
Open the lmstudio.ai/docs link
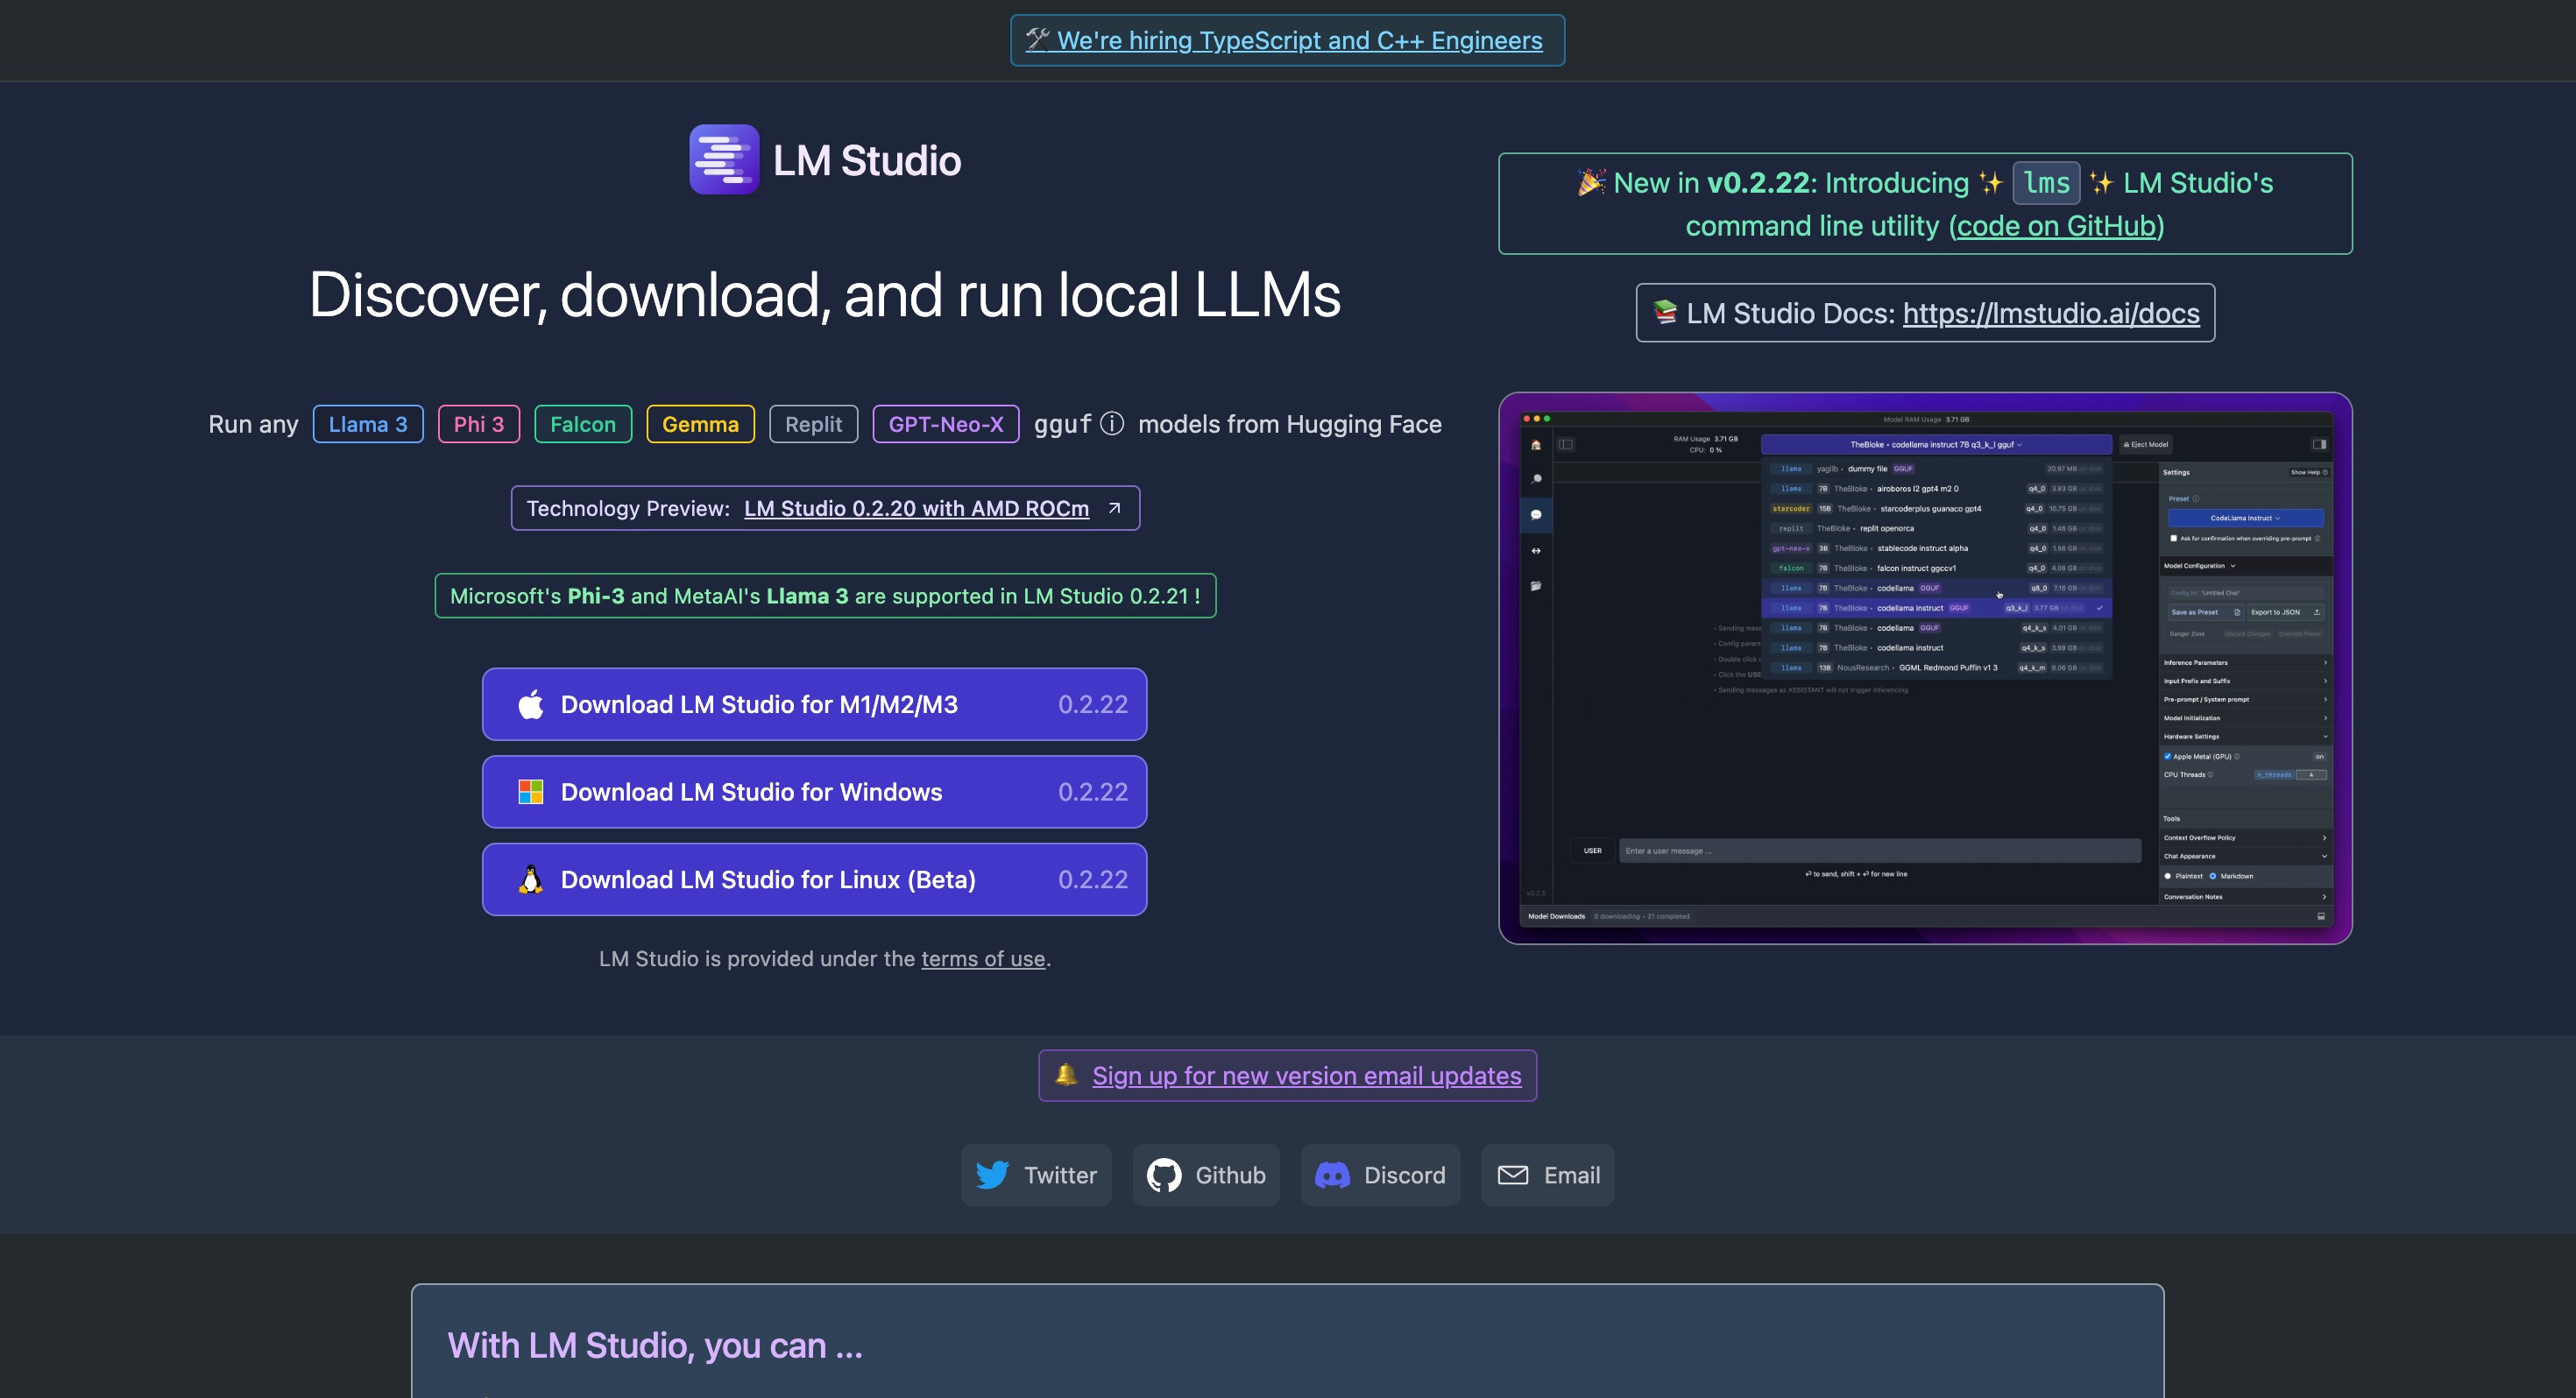2050,313
